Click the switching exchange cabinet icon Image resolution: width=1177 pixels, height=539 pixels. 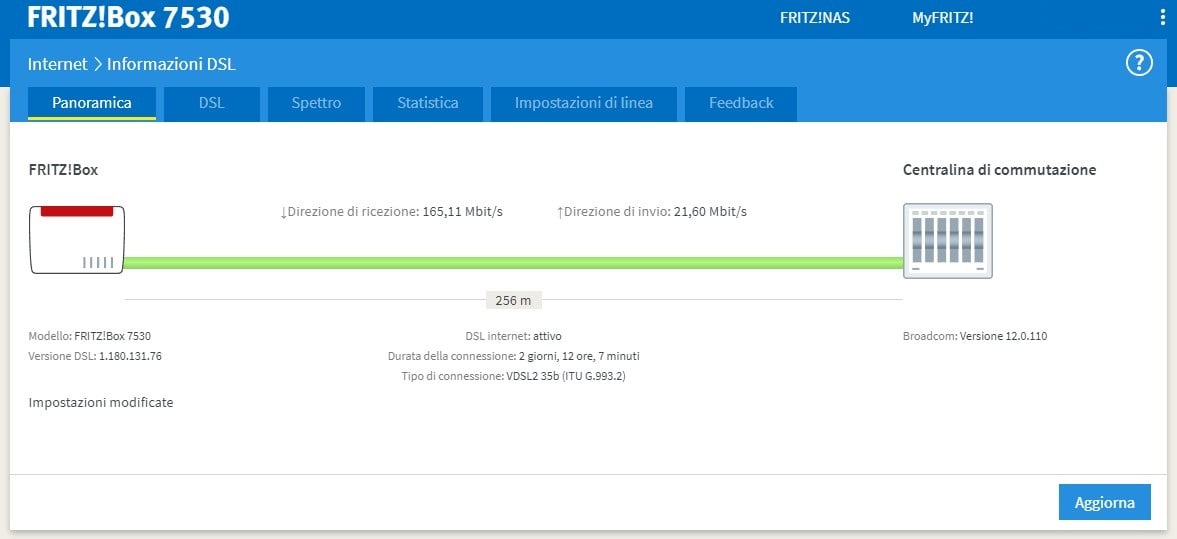click(x=947, y=241)
